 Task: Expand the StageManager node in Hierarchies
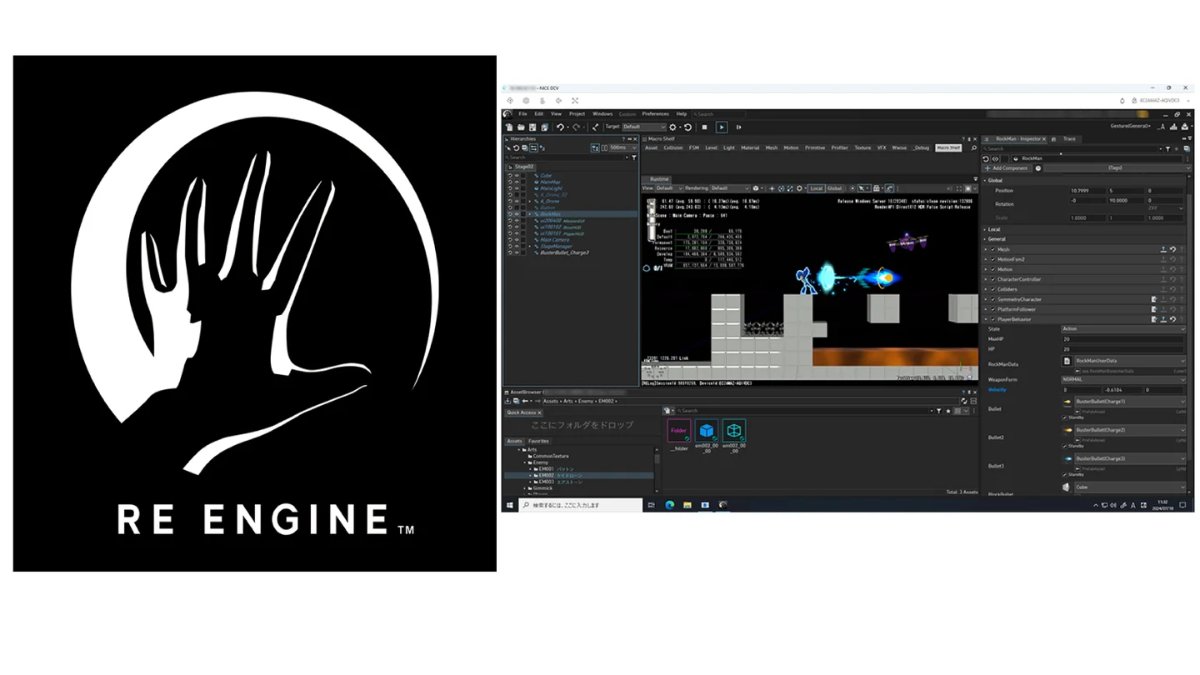[530, 246]
